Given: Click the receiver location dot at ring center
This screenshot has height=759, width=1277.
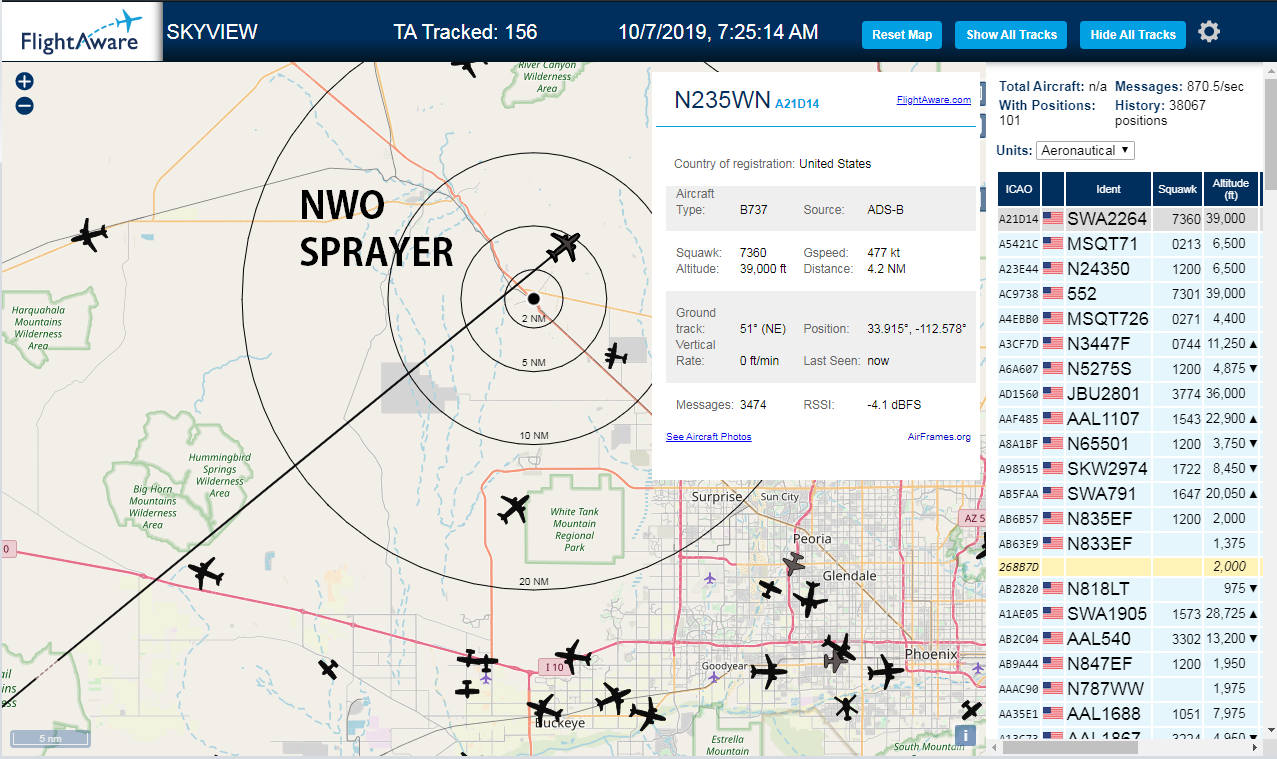Looking at the screenshot, I should [533, 298].
